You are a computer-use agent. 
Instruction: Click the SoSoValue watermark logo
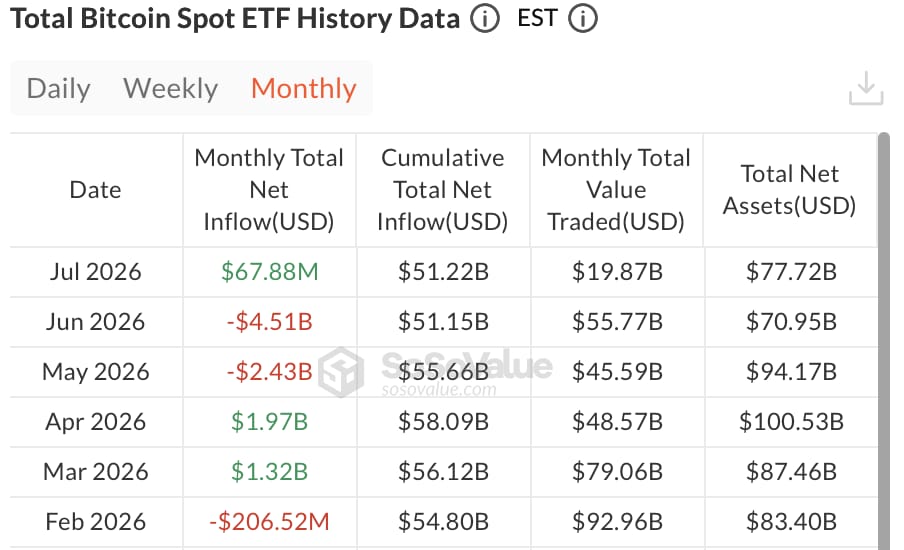pos(341,372)
